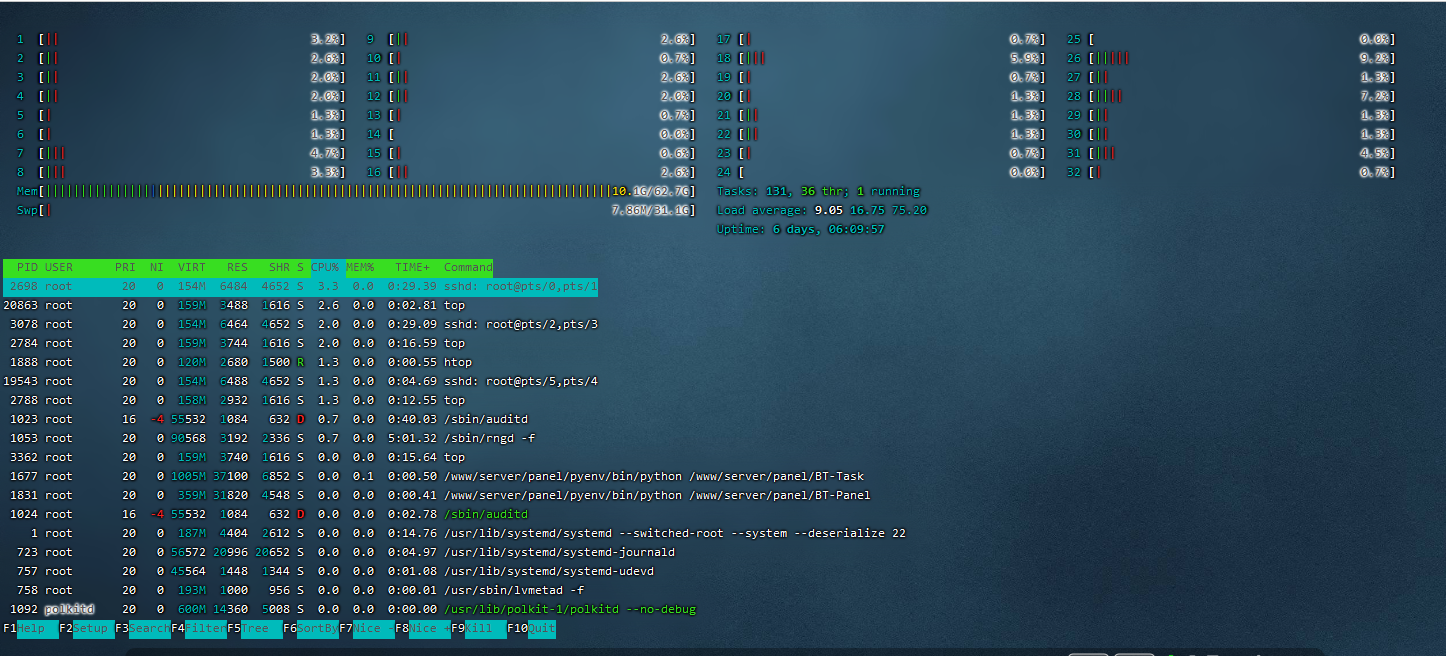Click the CPU 7 usage meter
Screen dimensions: 1446x656
(181, 153)
